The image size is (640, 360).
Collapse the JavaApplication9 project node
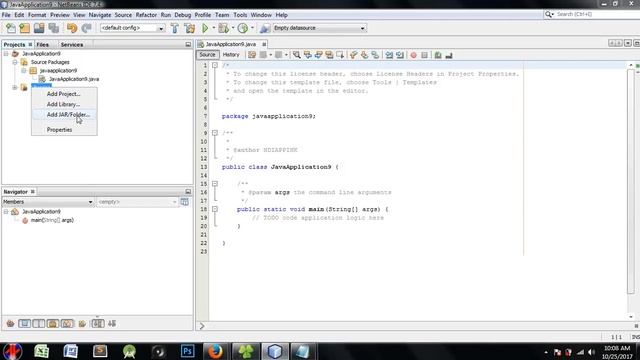coord(6,53)
